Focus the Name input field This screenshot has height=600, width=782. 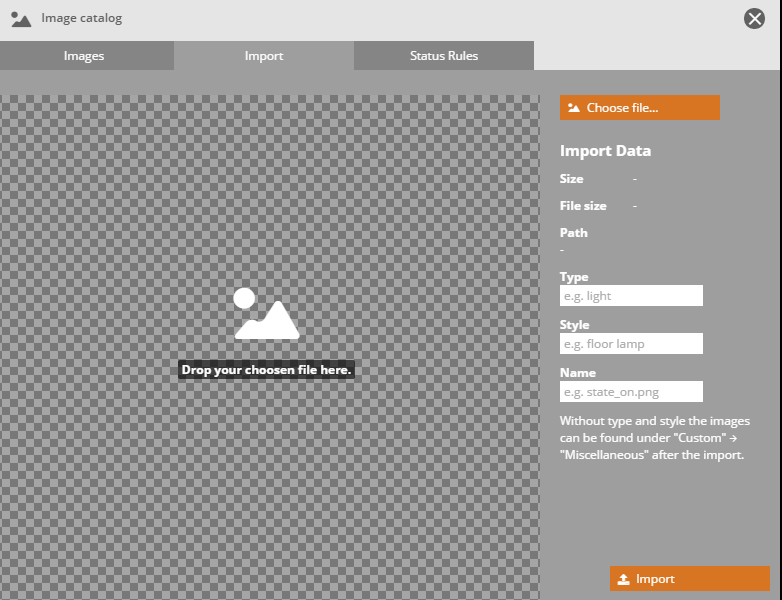click(x=631, y=392)
